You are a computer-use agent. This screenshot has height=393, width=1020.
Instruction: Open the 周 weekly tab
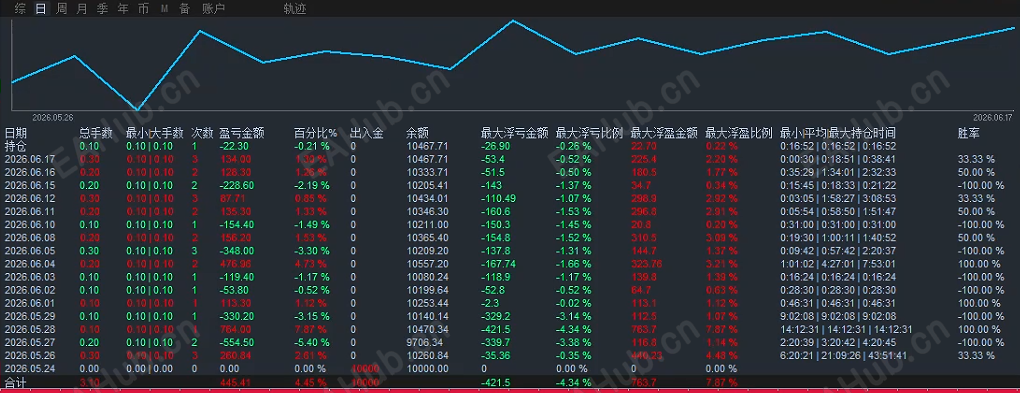[62, 8]
